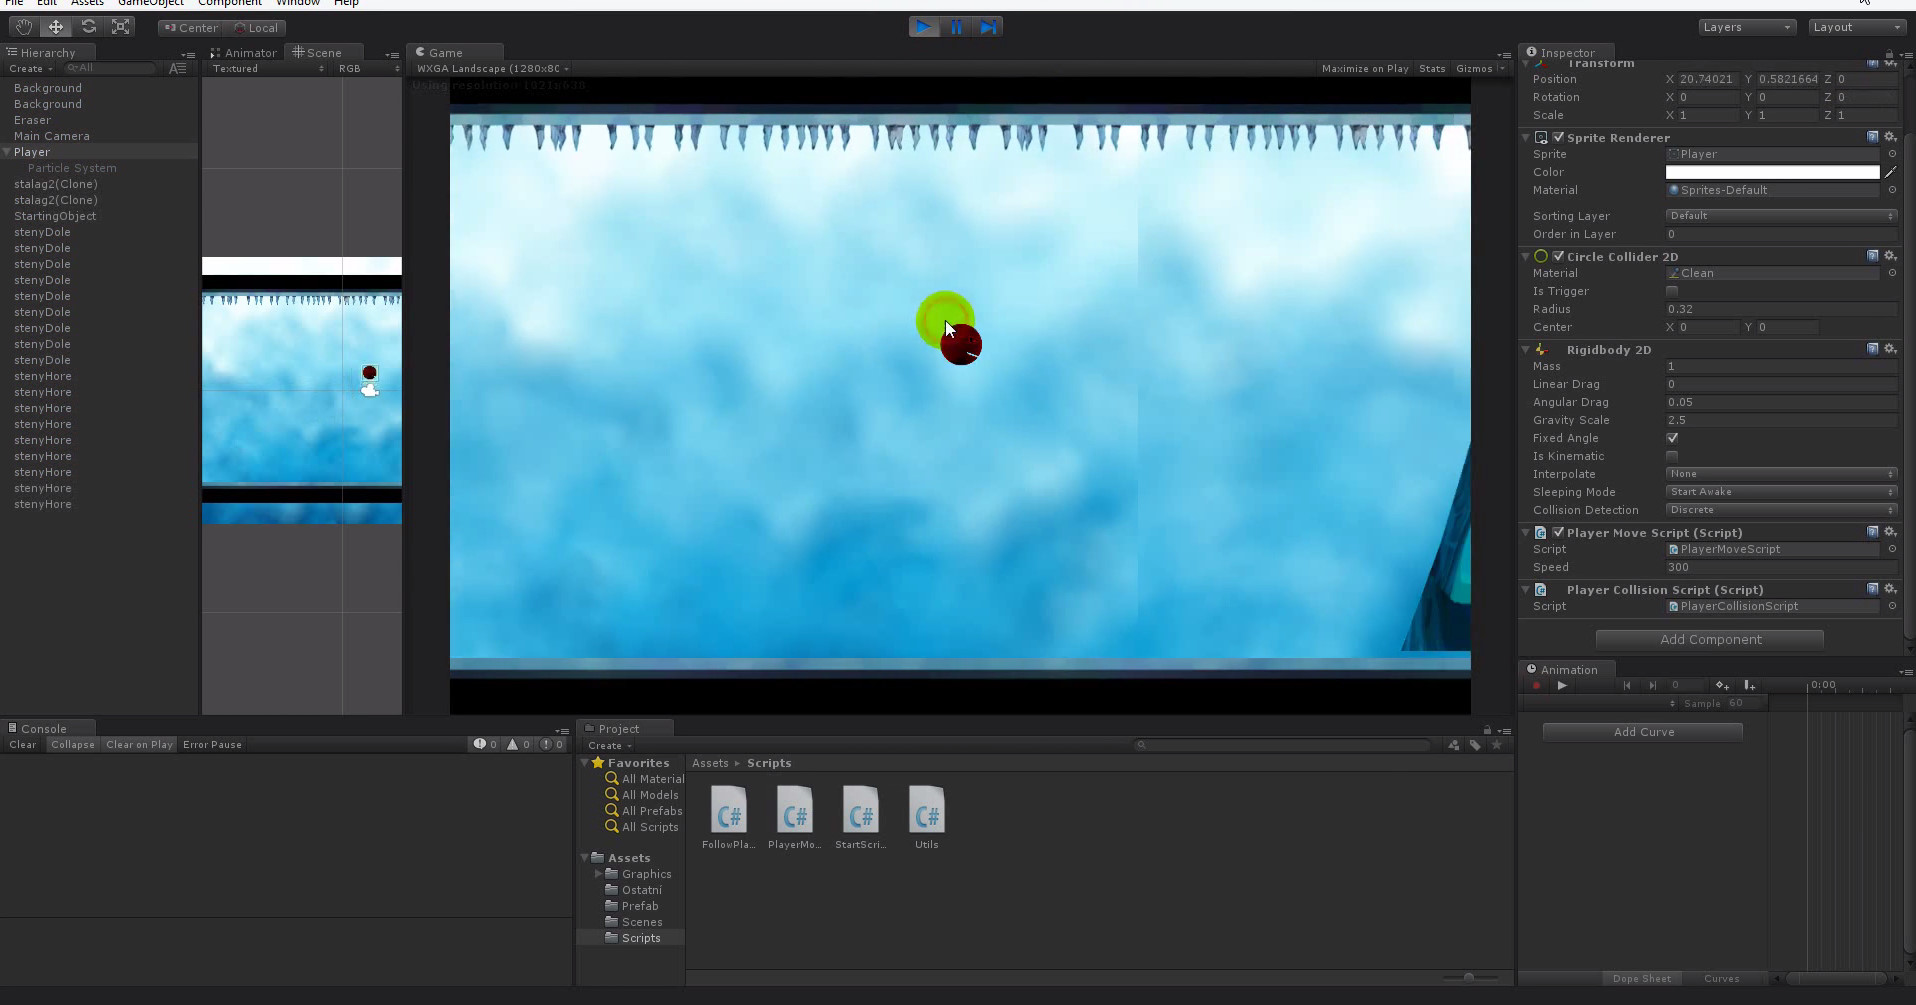Open the PlayerMoveScript C# file icon
Image resolution: width=1916 pixels, height=1005 pixels.
click(x=794, y=810)
